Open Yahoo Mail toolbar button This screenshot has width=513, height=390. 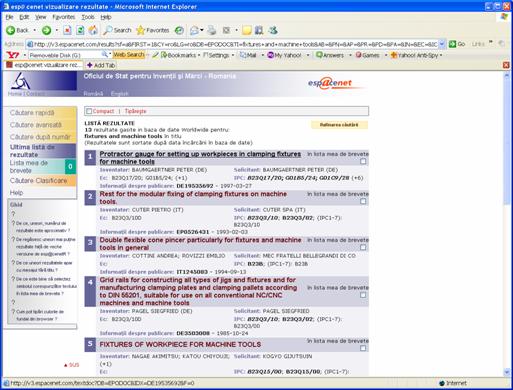248,55
